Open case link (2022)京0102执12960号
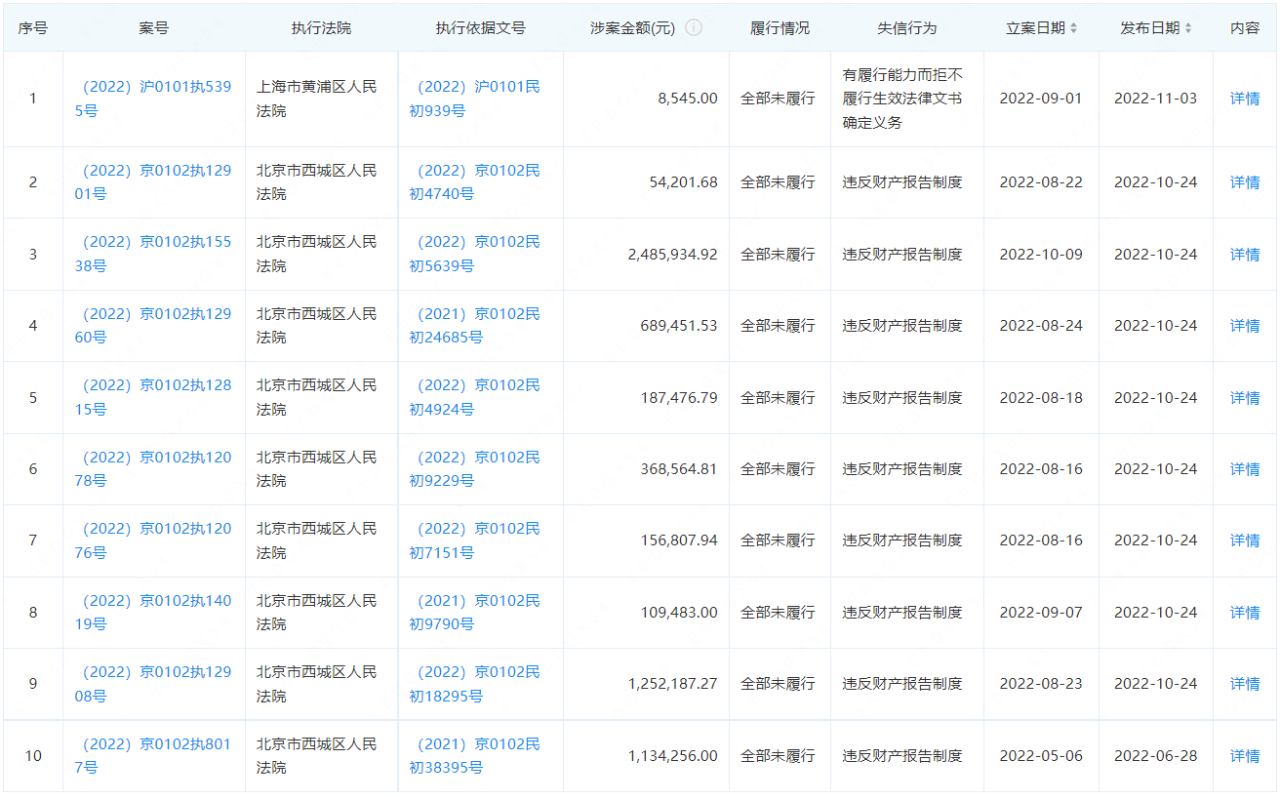 pos(153,326)
